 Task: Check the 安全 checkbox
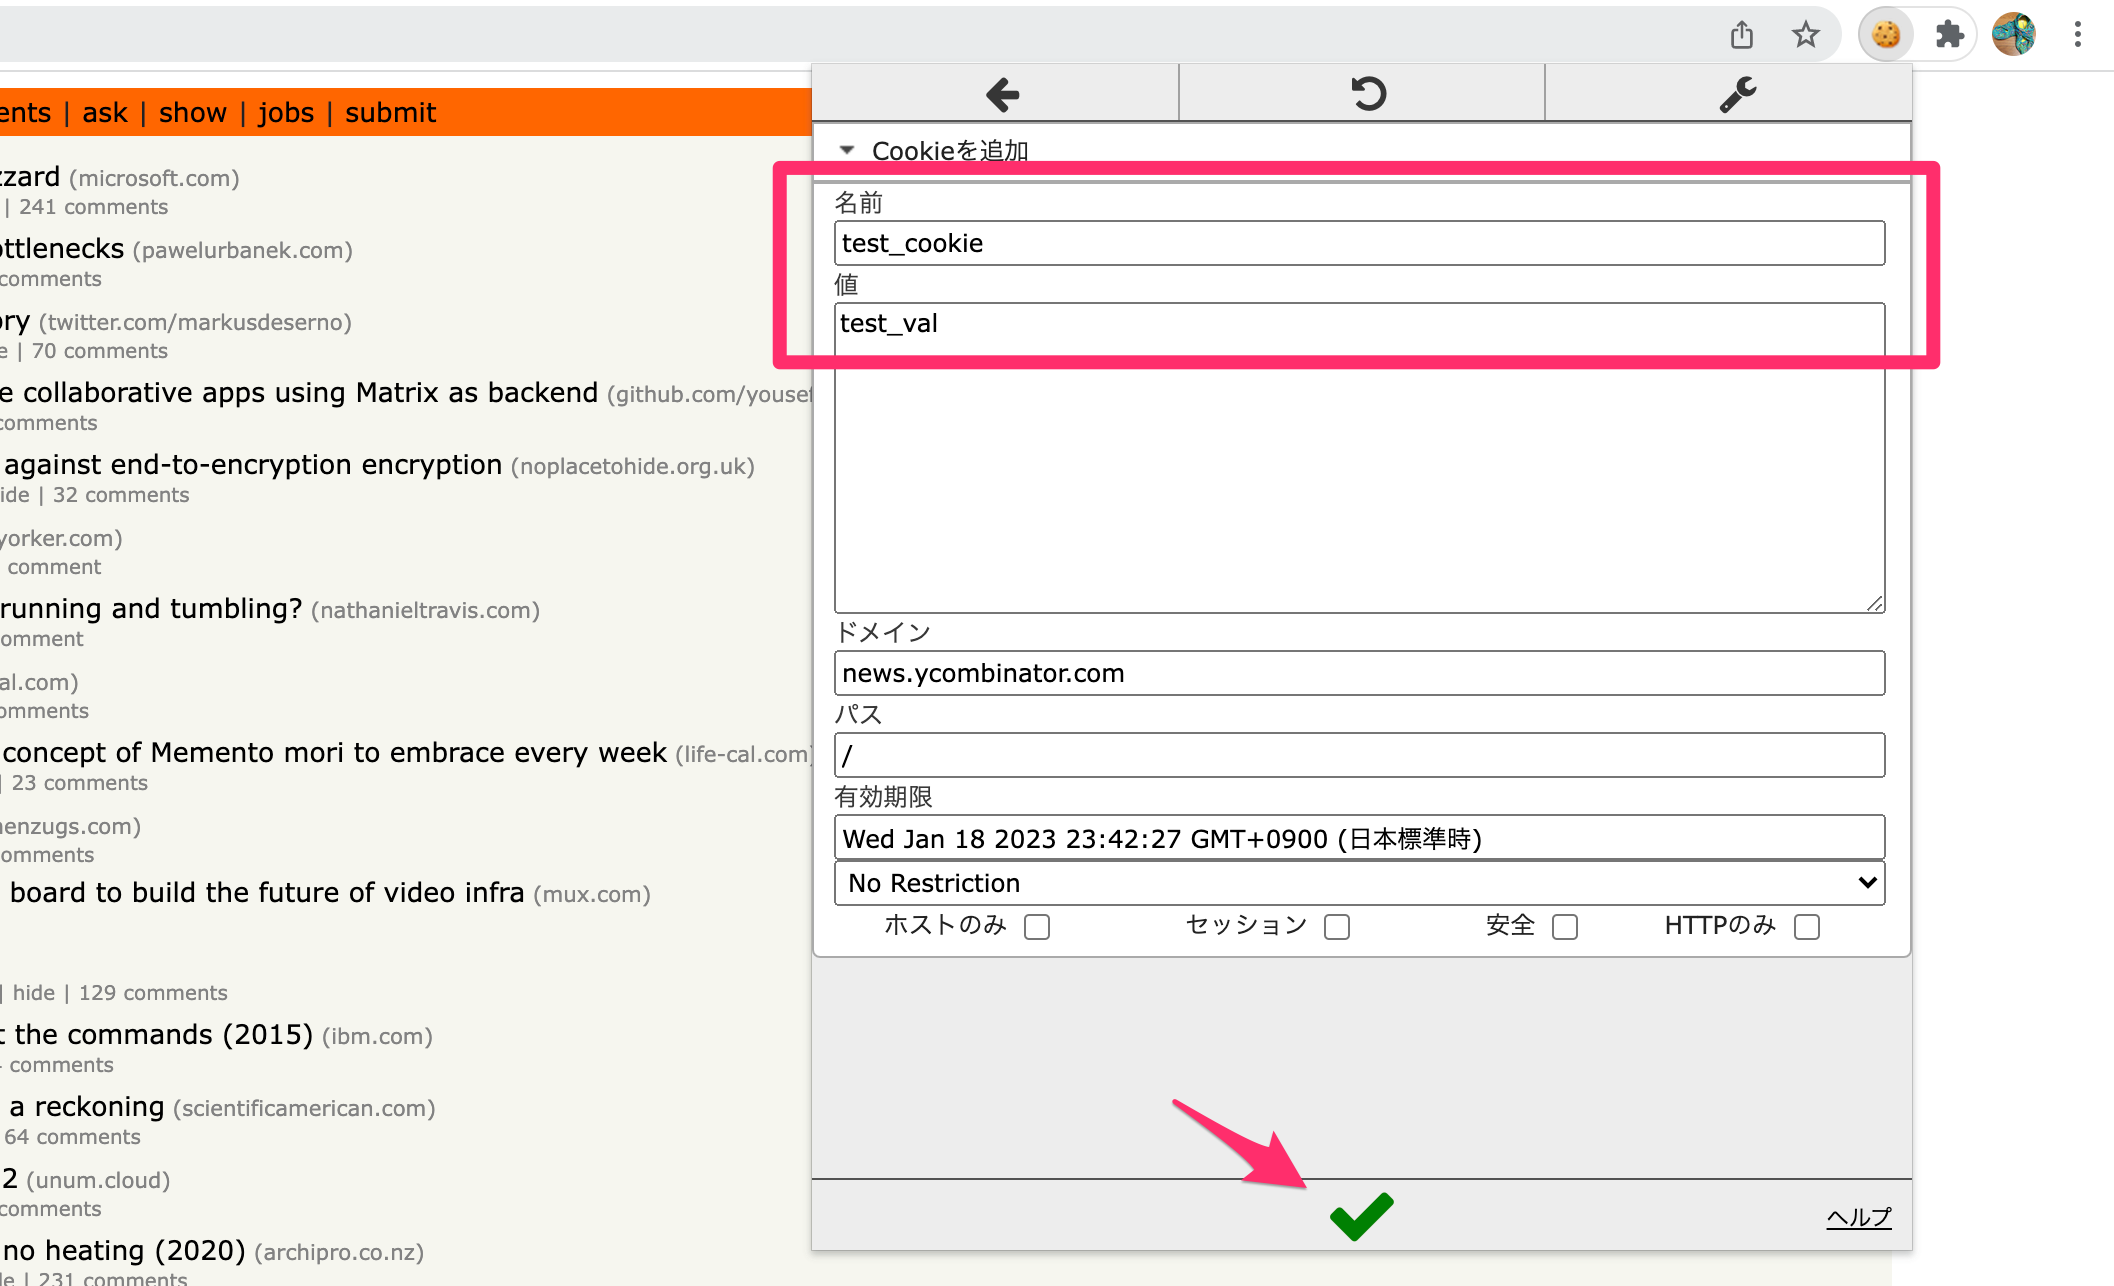click(x=1565, y=927)
